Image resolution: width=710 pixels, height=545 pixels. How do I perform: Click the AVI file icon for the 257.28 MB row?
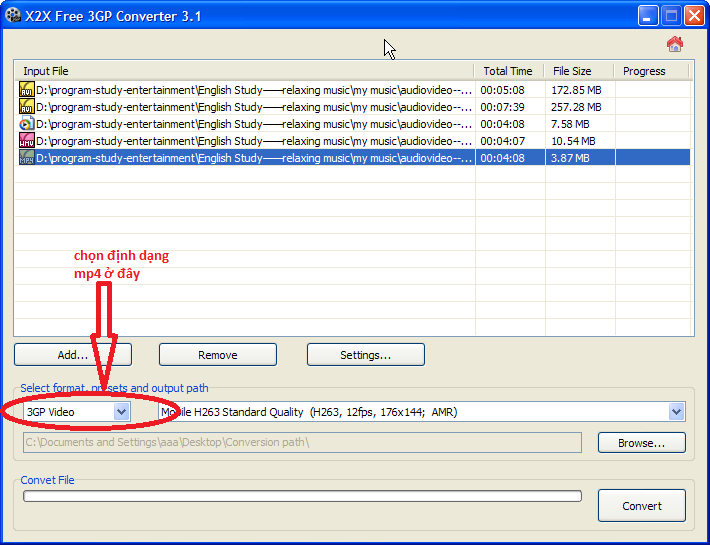tap(26, 106)
